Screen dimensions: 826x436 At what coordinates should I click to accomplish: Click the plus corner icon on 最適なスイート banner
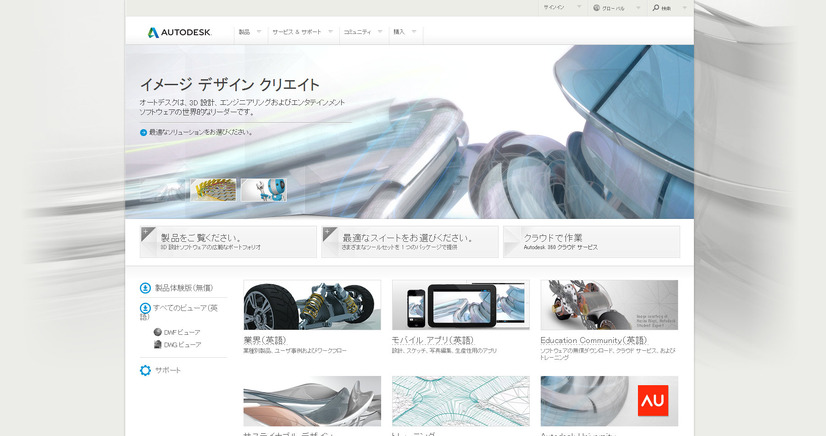pos(328,233)
